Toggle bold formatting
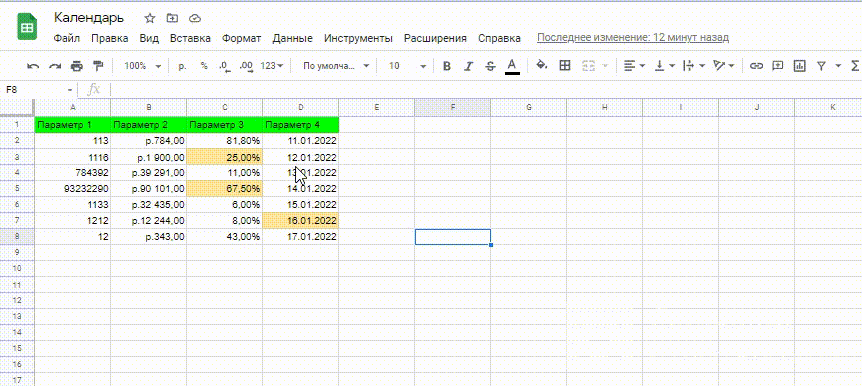862x386 pixels. tap(447, 66)
